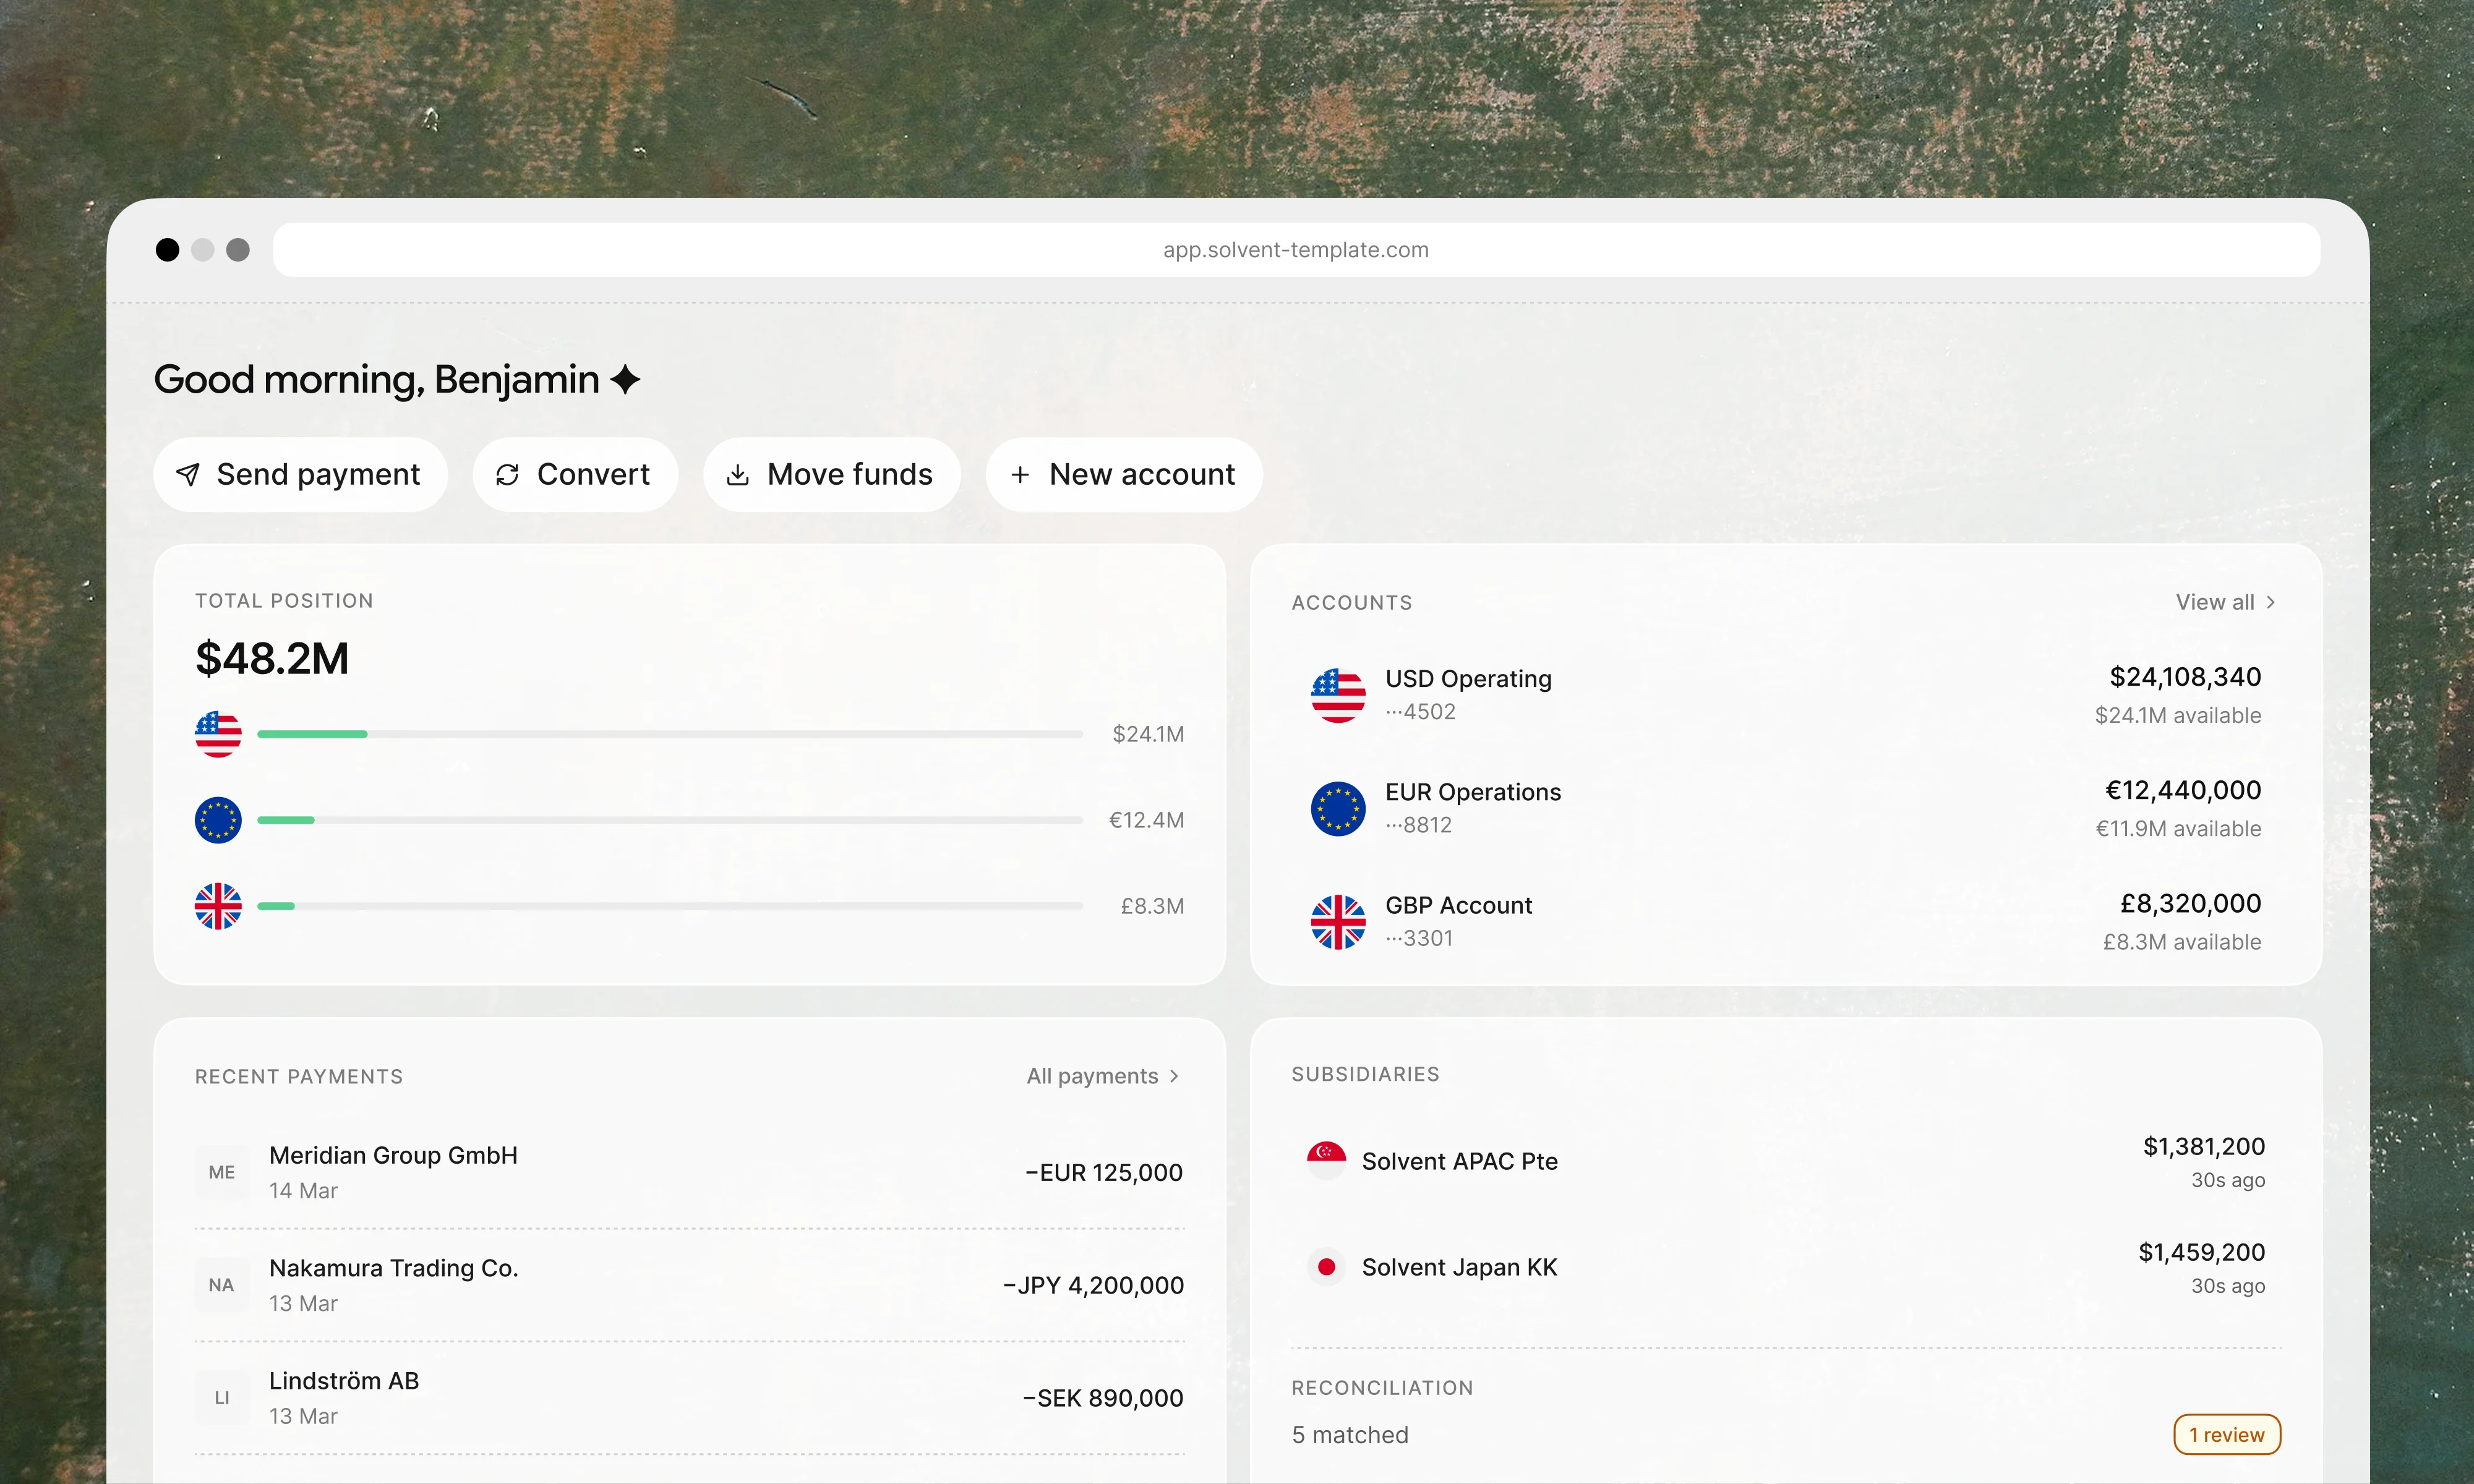
Task: Click the black window control dot
Action: [168, 250]
